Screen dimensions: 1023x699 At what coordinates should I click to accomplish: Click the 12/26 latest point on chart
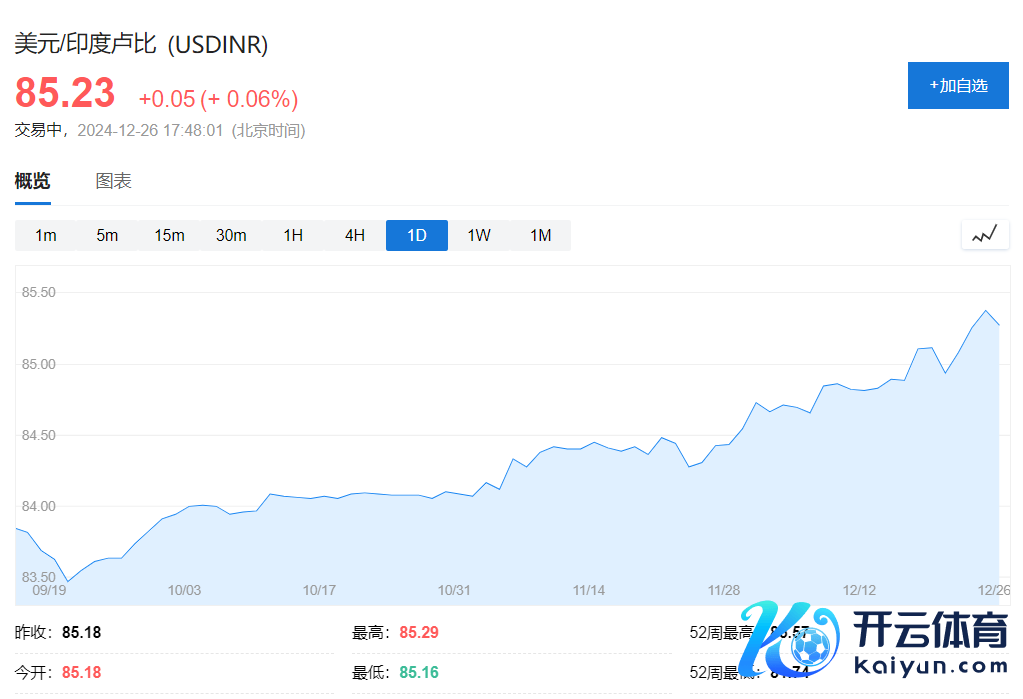pyautogui.click(x=998, y=325)
